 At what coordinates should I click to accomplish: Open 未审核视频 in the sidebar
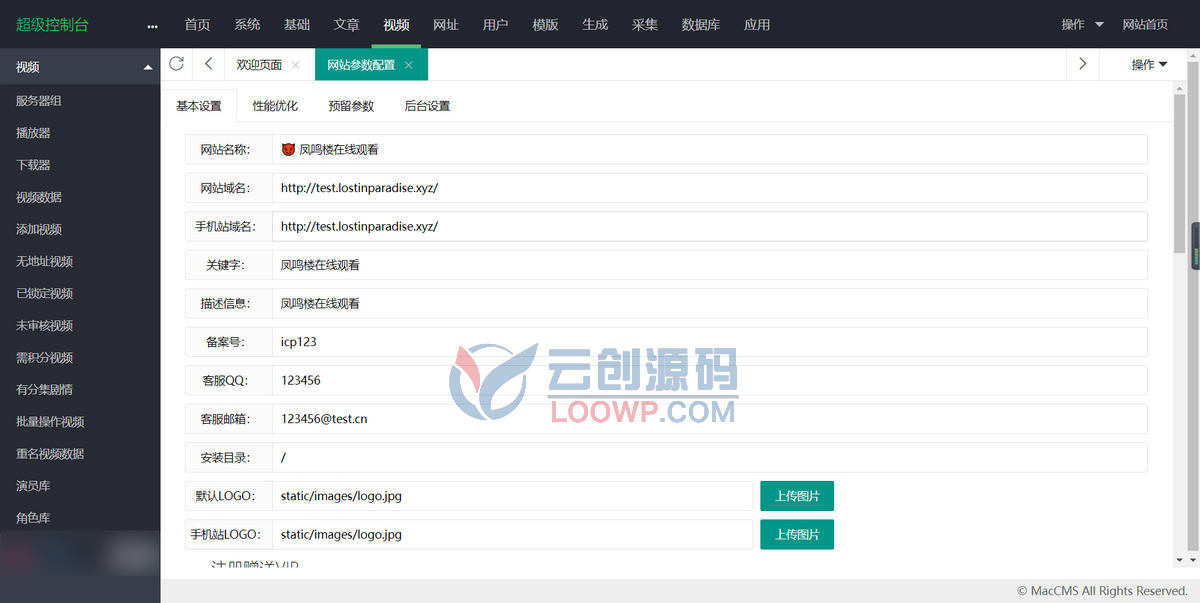(x=44, y=325)
